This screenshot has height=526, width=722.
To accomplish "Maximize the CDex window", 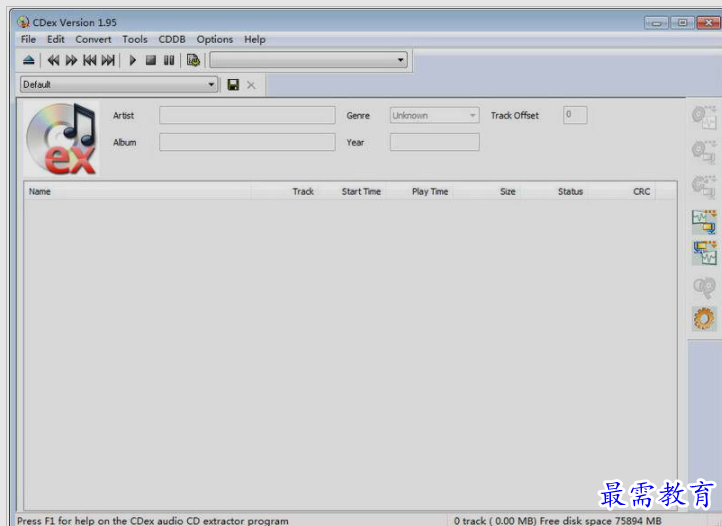I will point(682,23).
